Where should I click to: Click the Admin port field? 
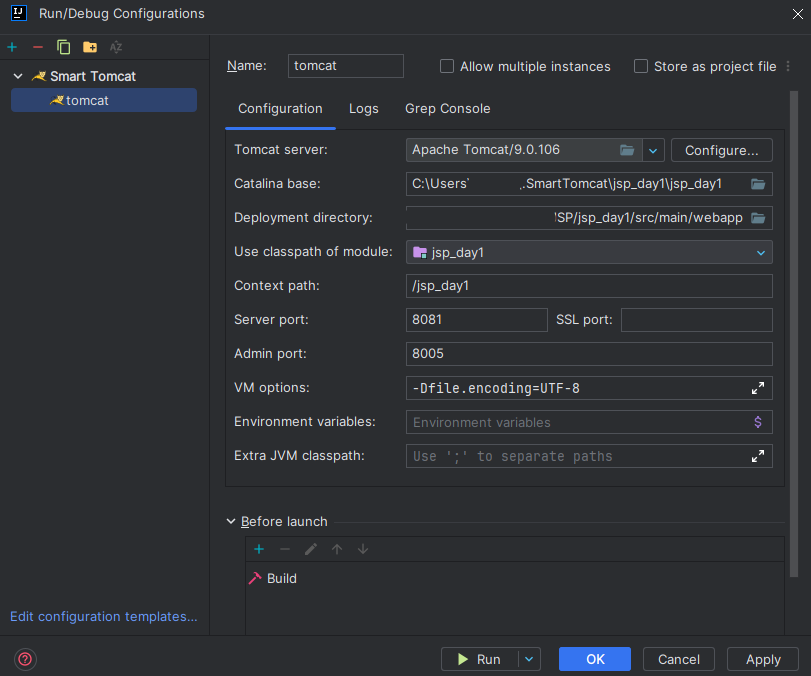tap(589, 354)
